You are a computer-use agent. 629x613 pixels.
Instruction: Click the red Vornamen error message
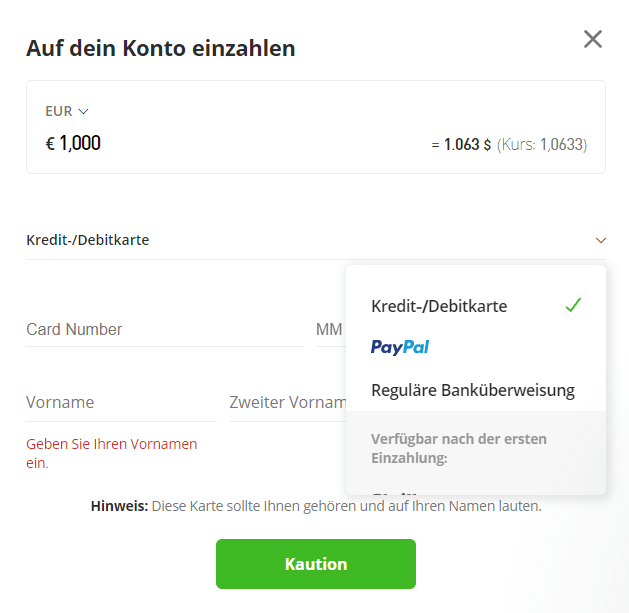tap(112, 453)
